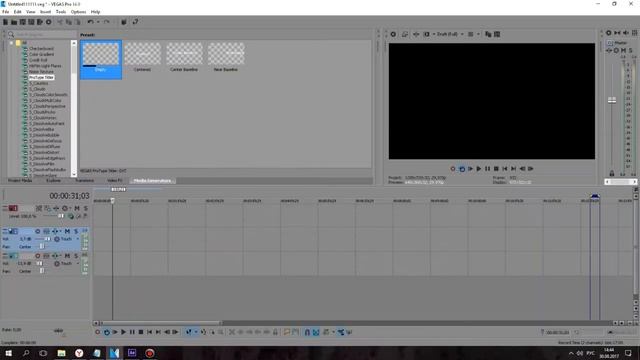Switch to the Video FX tab

[x=114, y=180]
